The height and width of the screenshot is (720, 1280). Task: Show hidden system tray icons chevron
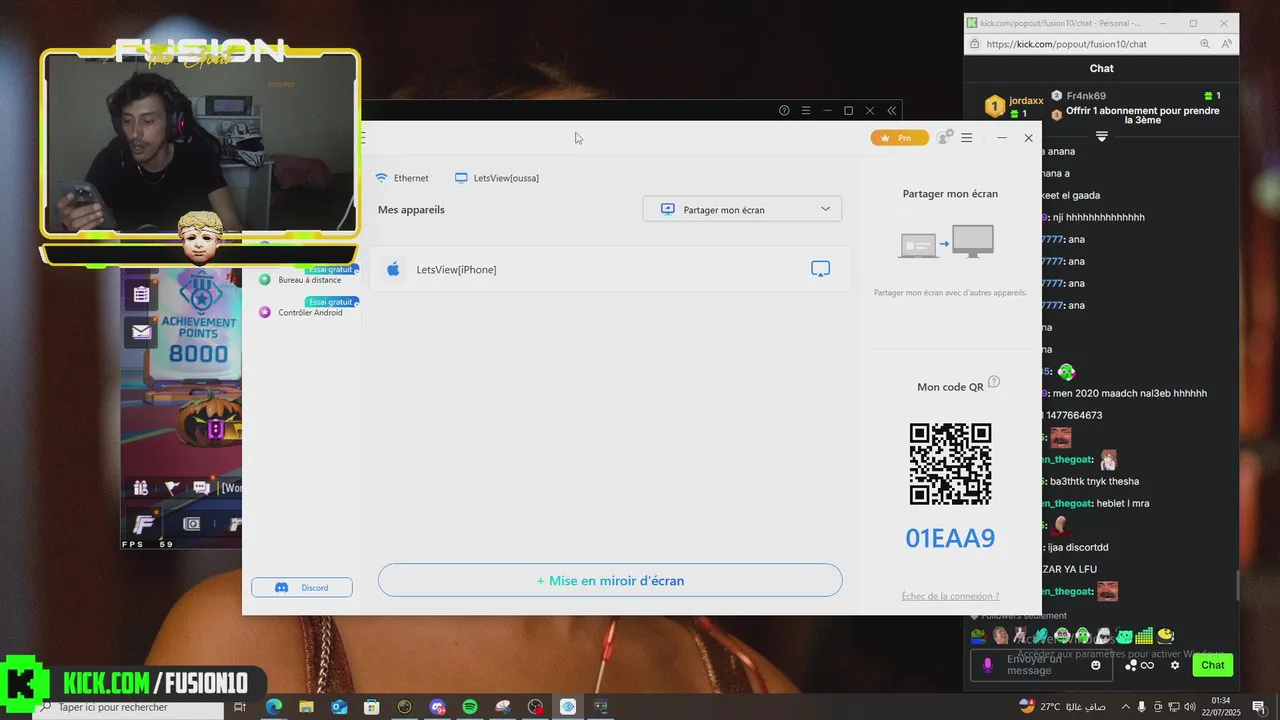[x=1125, y=707]
